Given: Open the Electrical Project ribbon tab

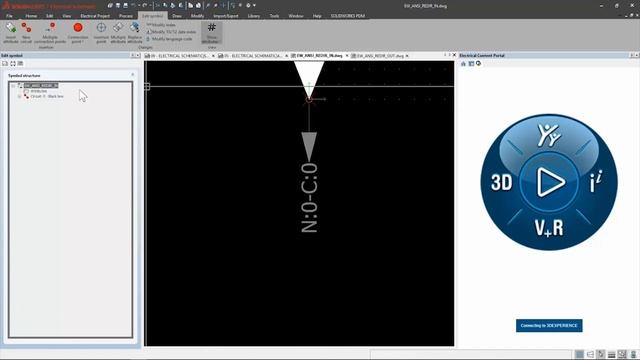Looking at the screenshot, I should pos(95,16).
